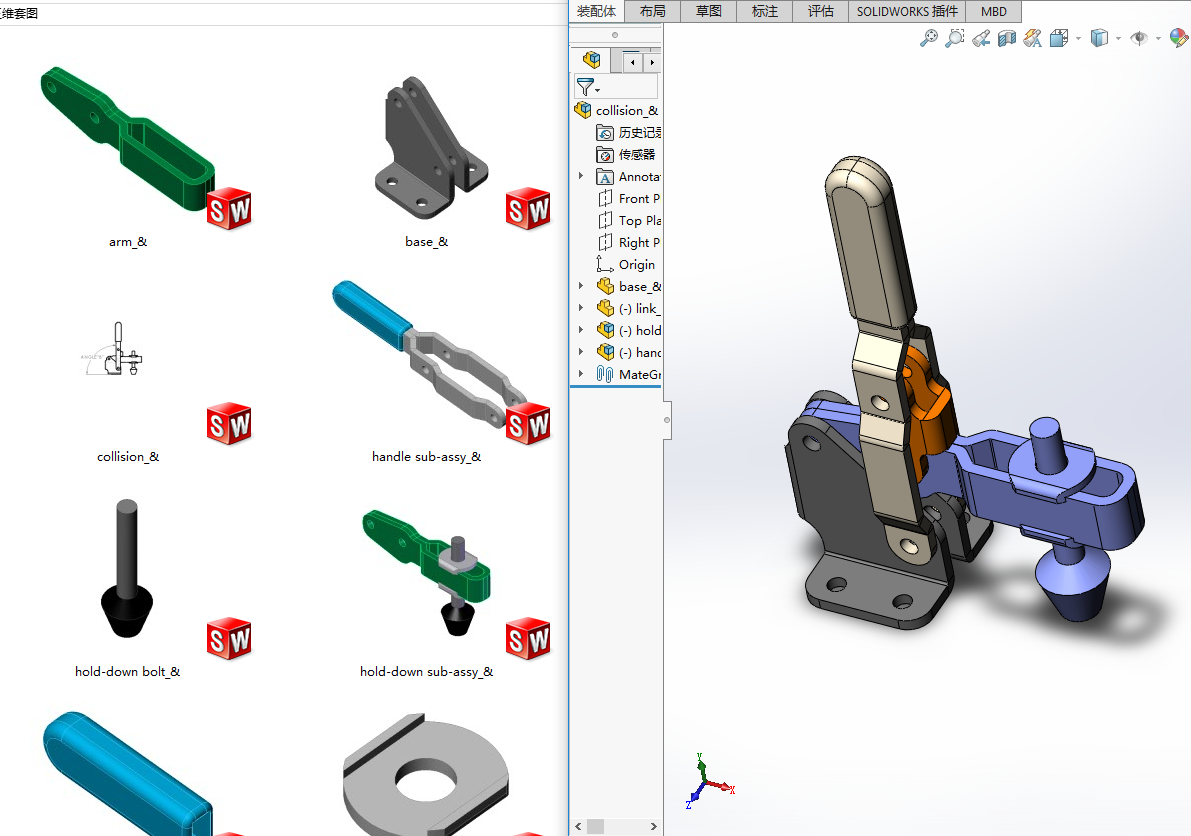Click the hold-down sub-assy_& file name

426,672
